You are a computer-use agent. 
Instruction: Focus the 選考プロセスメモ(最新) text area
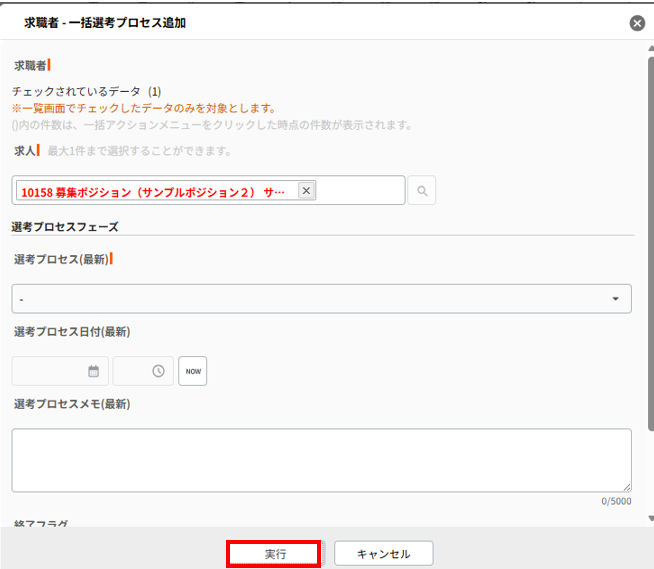coord(321,460)
